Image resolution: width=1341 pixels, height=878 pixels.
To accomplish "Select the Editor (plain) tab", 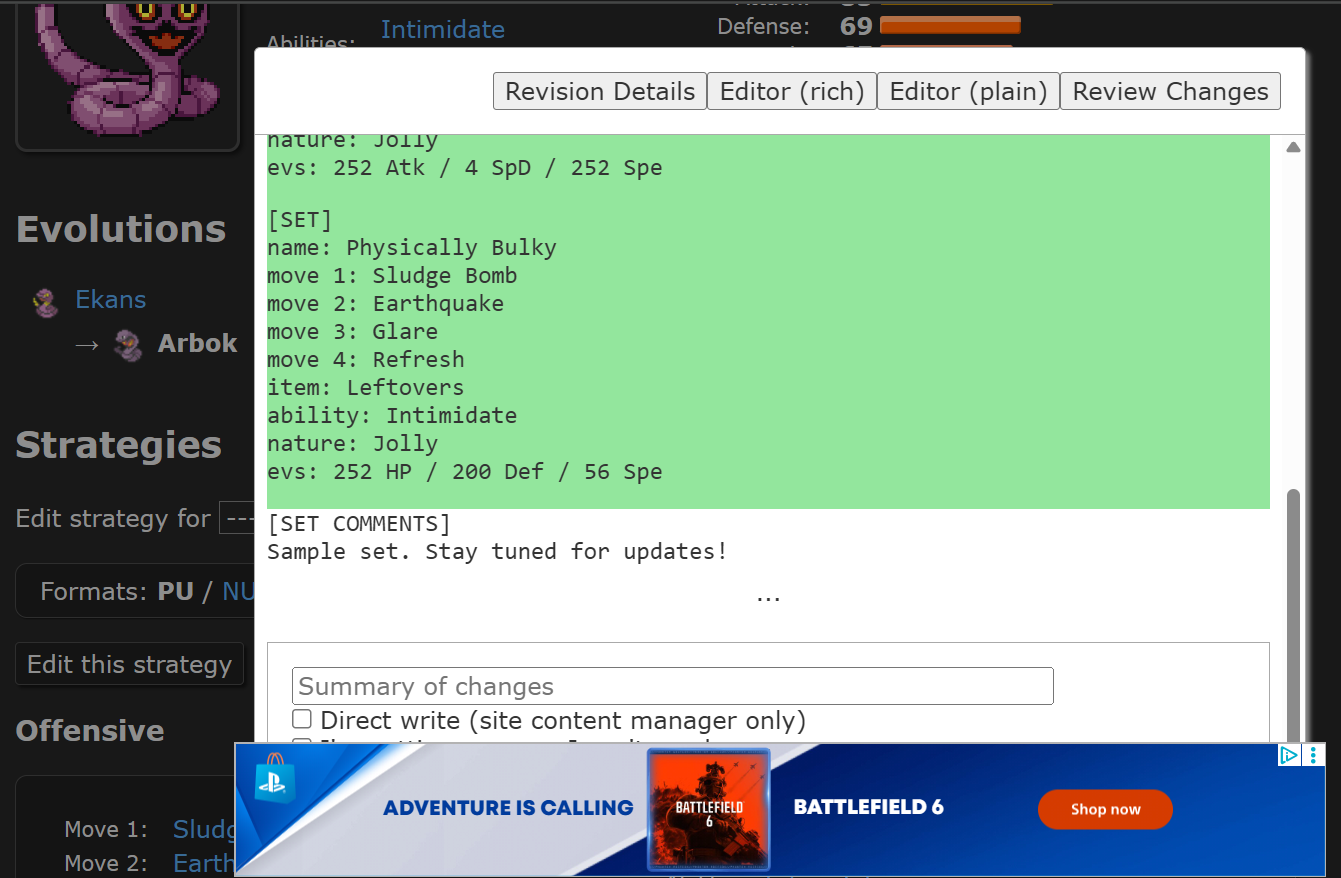I will pos(967,92).
